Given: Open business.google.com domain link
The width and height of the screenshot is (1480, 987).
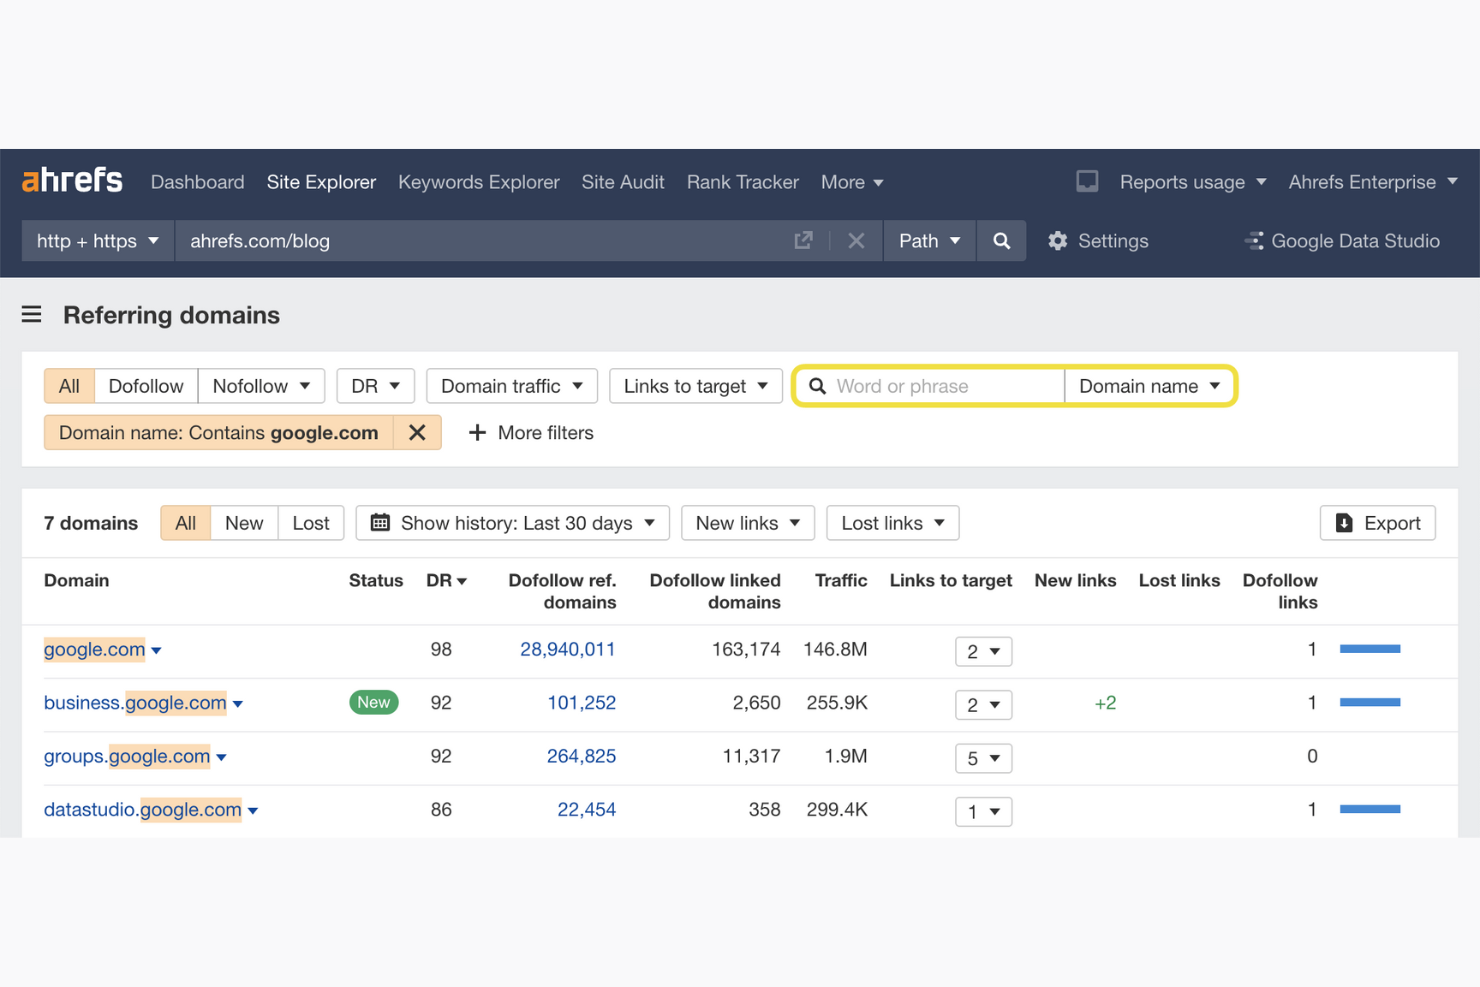Looking at the screenshot, I should pyautogui.click(x=135, y=703).
